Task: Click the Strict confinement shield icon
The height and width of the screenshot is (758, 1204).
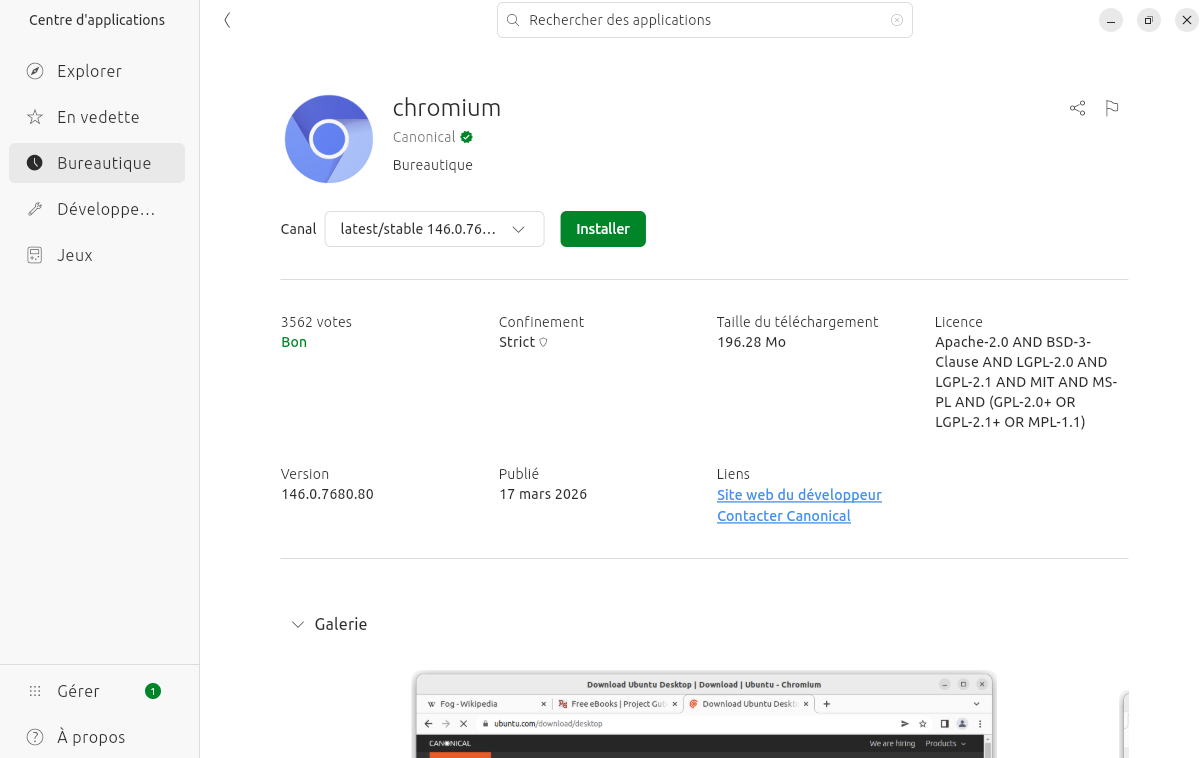Action: point(543,343)
